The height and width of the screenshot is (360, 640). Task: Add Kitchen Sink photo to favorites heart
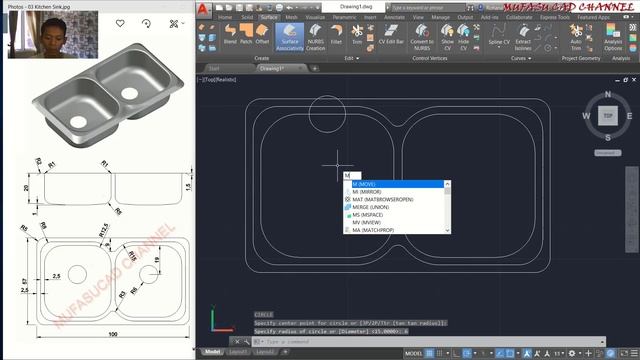click(x=120, y=24)
